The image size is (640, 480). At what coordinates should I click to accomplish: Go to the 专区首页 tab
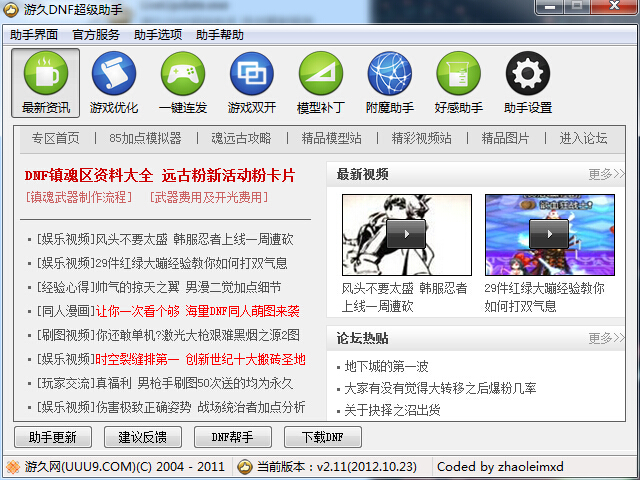tap(56, 138)
